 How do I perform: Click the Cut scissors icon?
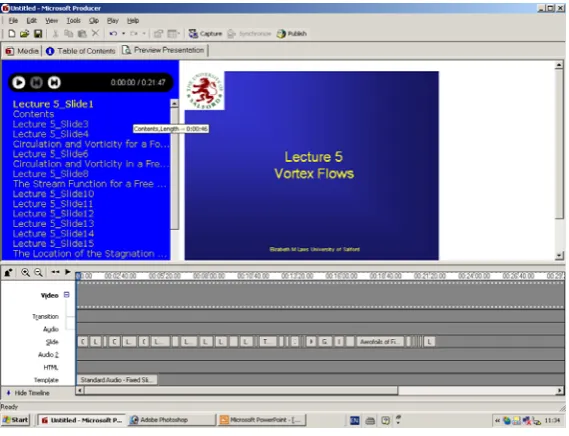pos(56,34)
